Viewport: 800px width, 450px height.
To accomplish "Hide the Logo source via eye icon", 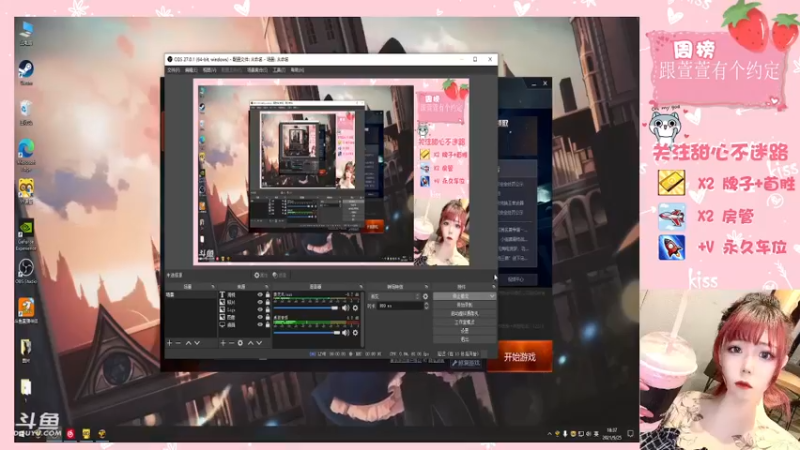I will click(260, 310).
